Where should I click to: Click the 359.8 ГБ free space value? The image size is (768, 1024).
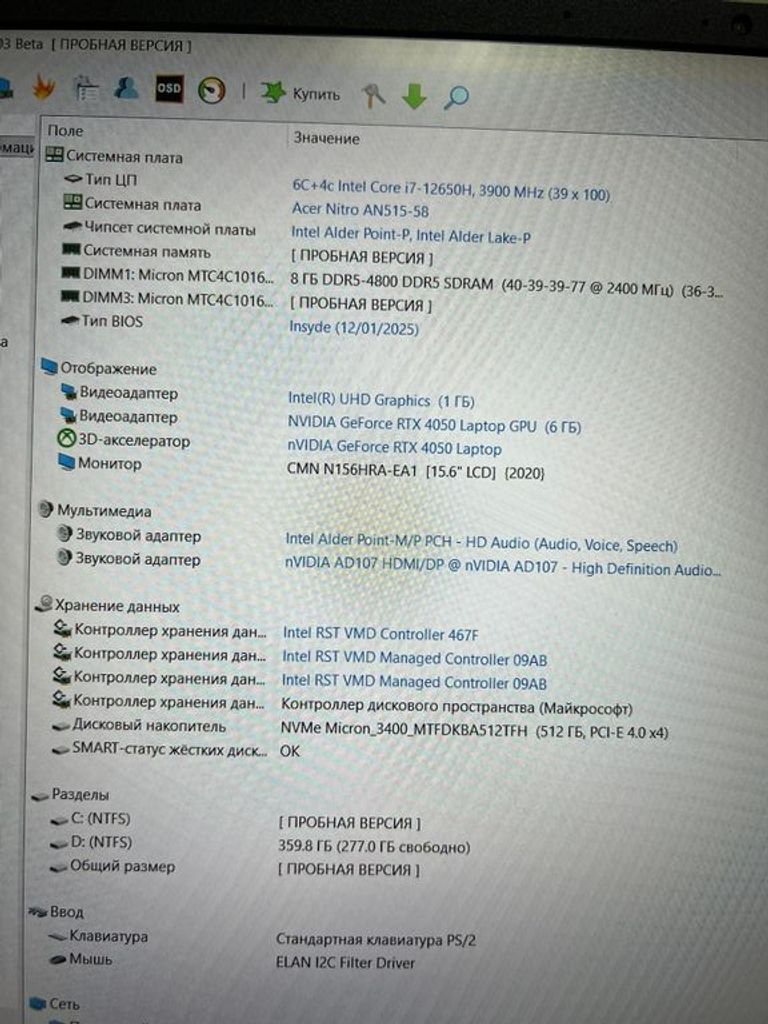coord(374,847)
